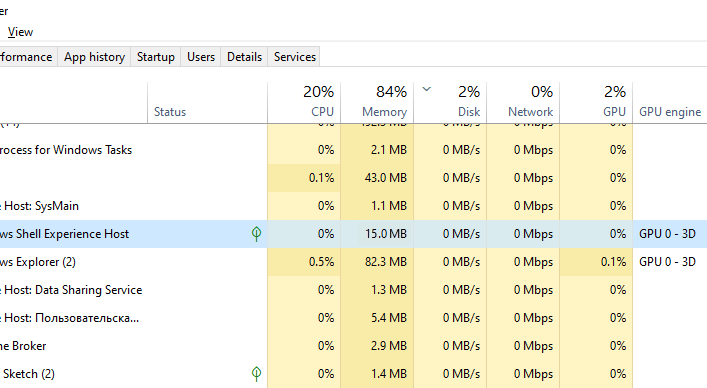The width and height of the screenshot is (707, 388).
Task: Click the 1.3 MB memory cell
Action: click(x=377, y=290)
